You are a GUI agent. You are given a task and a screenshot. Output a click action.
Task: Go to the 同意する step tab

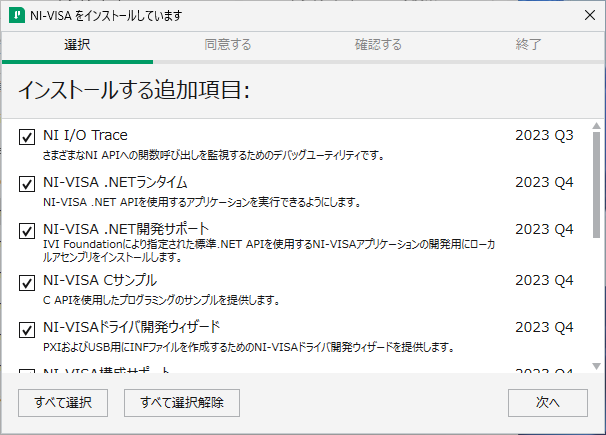coord(228,45)
